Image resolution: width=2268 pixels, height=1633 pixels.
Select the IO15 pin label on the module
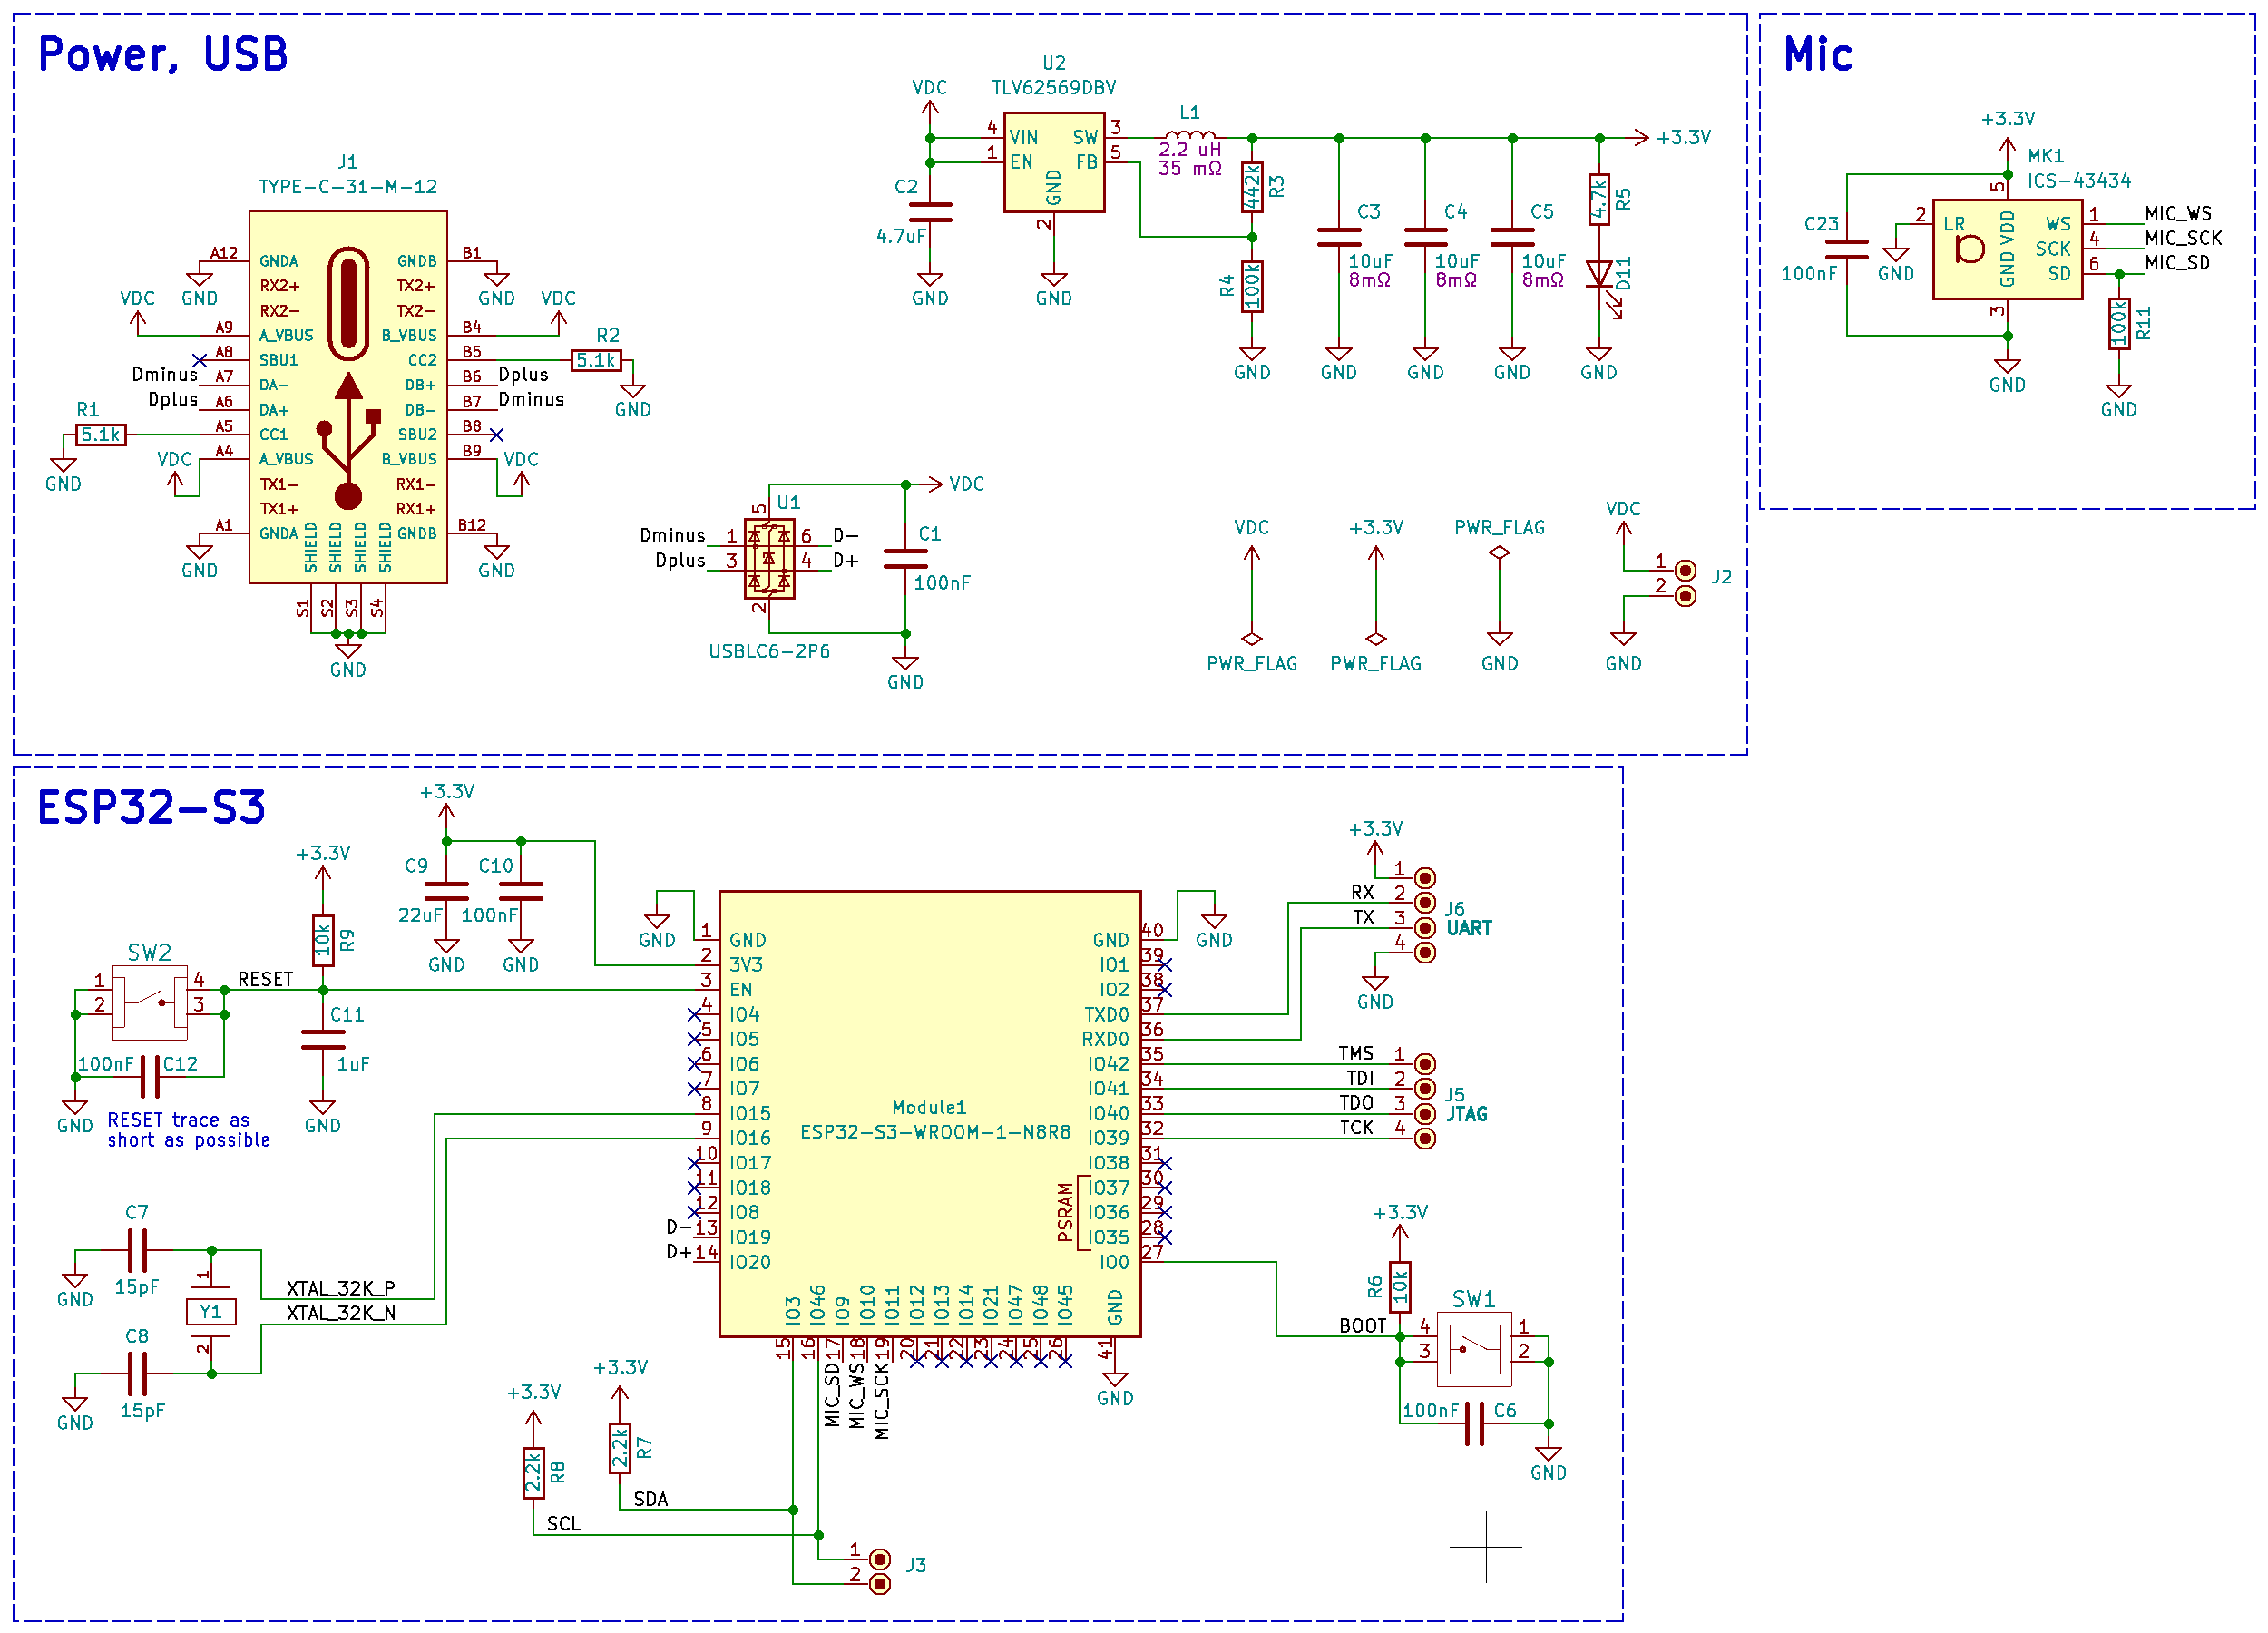pyautogui.click(x=750, y=1114)
